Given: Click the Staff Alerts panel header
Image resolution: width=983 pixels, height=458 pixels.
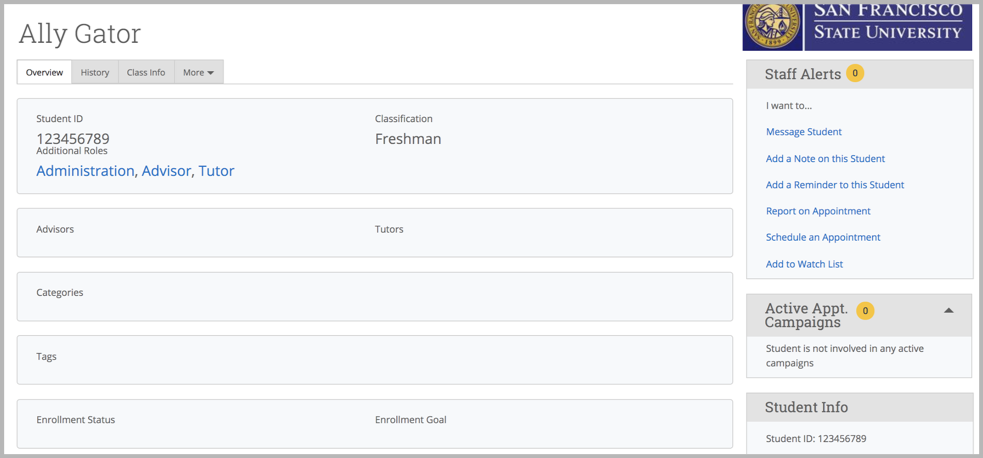Looking at the screenshot, I should tap(859, 74).
